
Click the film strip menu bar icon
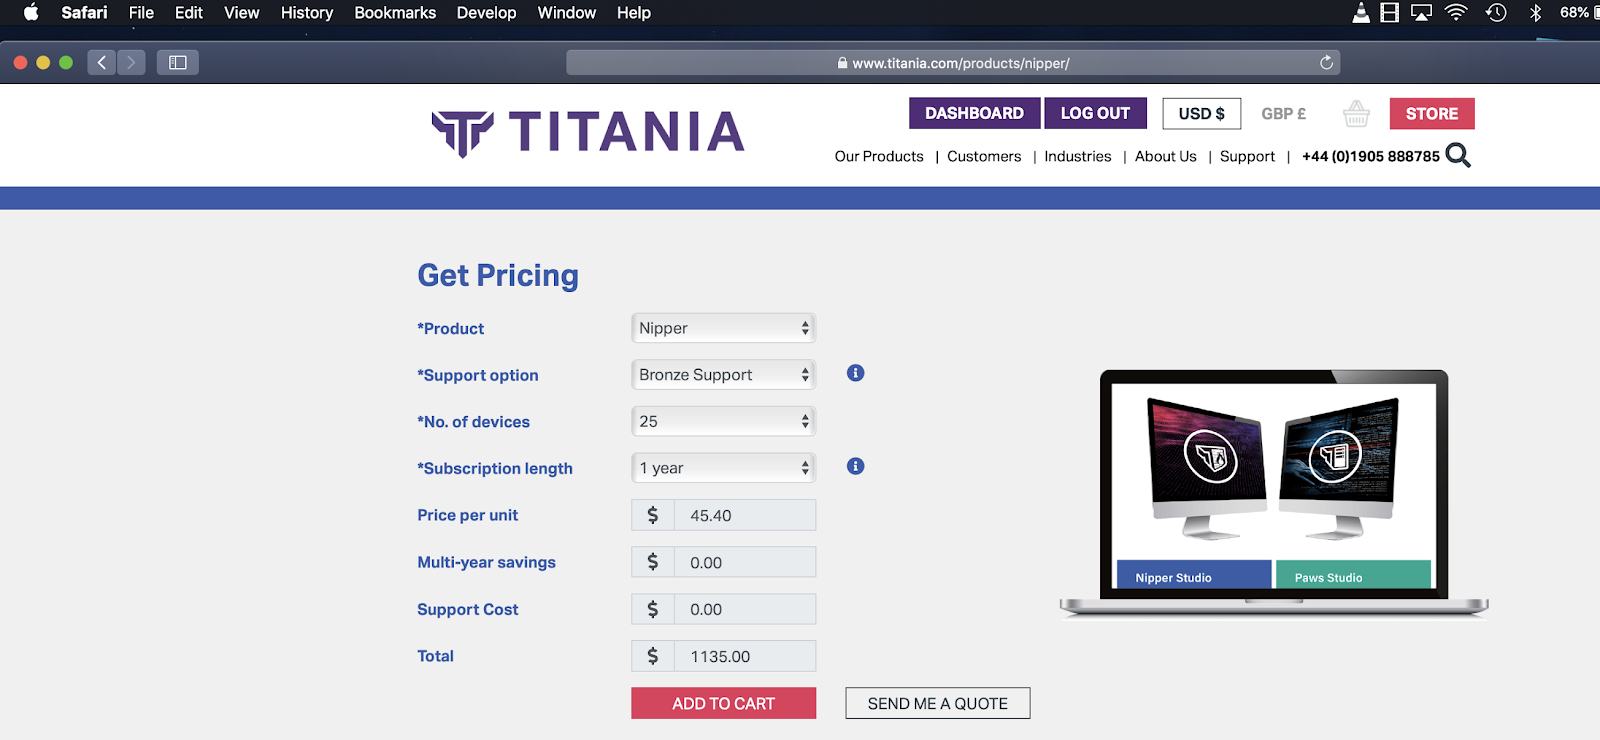(1389, 13)
